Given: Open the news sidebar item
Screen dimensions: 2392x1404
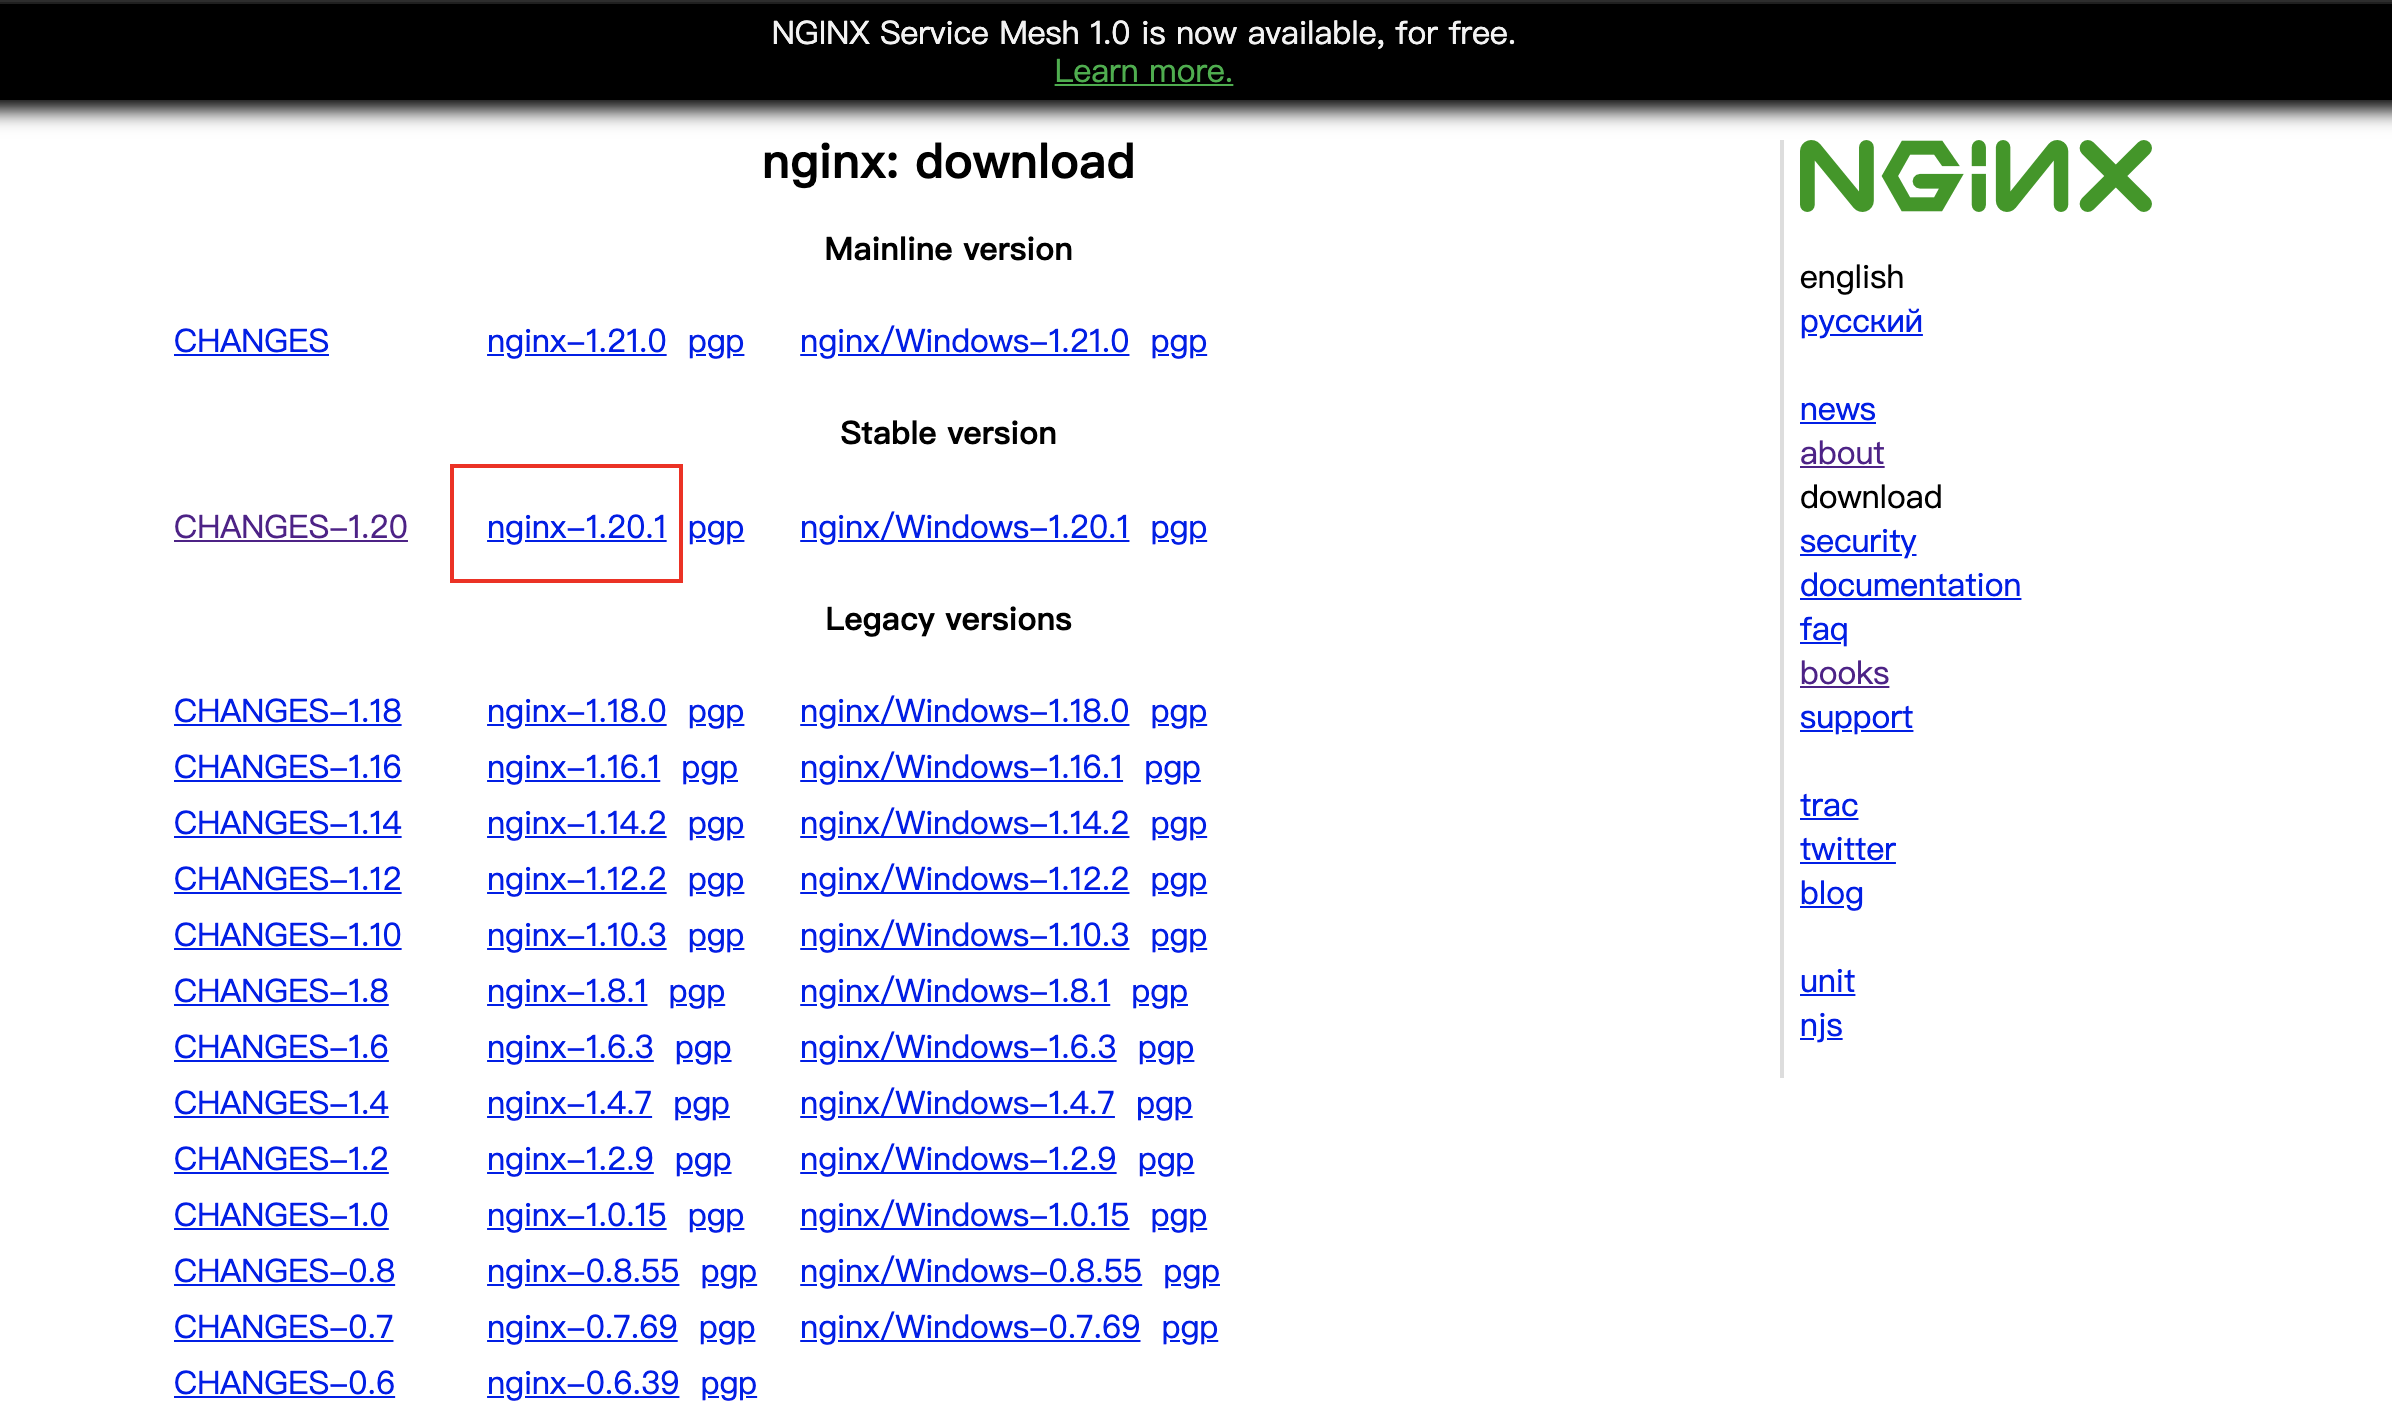Looking at the screenshot, I should [1837, 409].
